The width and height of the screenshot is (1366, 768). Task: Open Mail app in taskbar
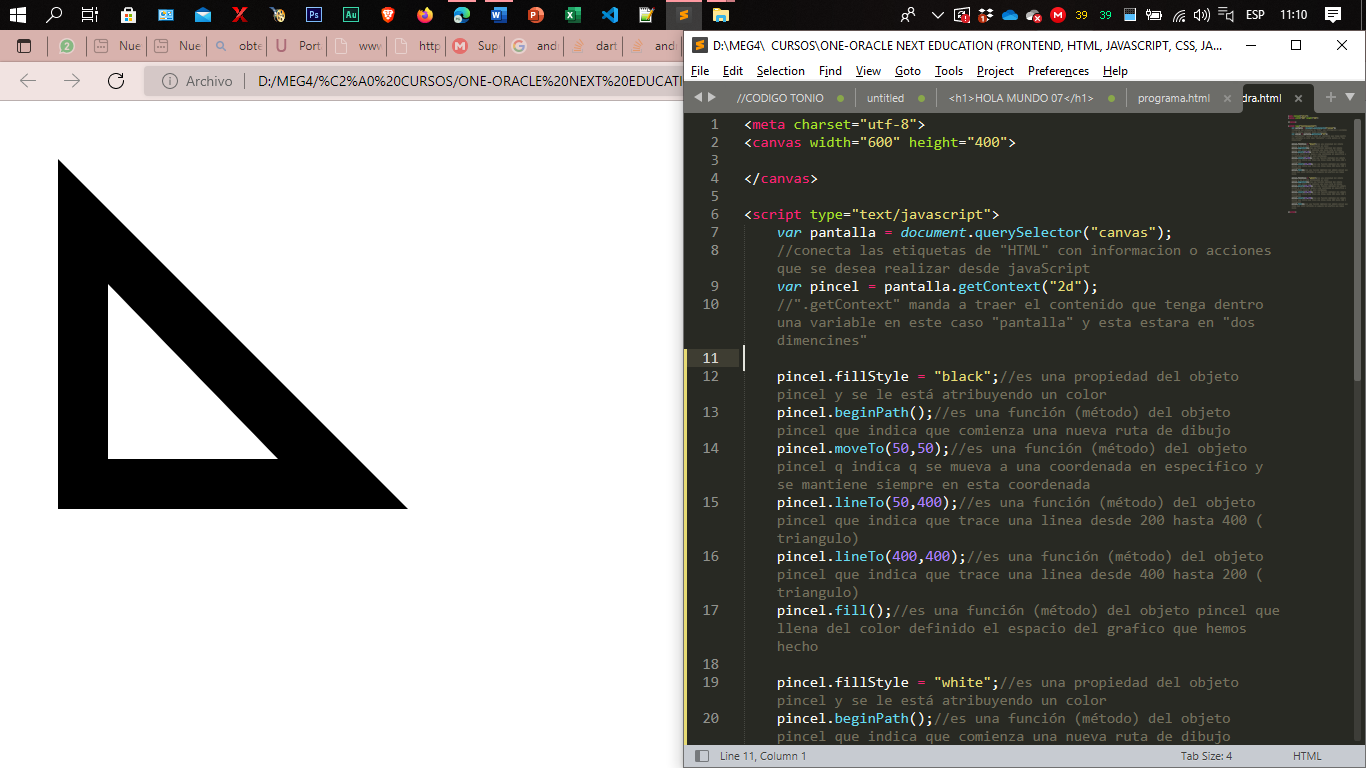203,15
